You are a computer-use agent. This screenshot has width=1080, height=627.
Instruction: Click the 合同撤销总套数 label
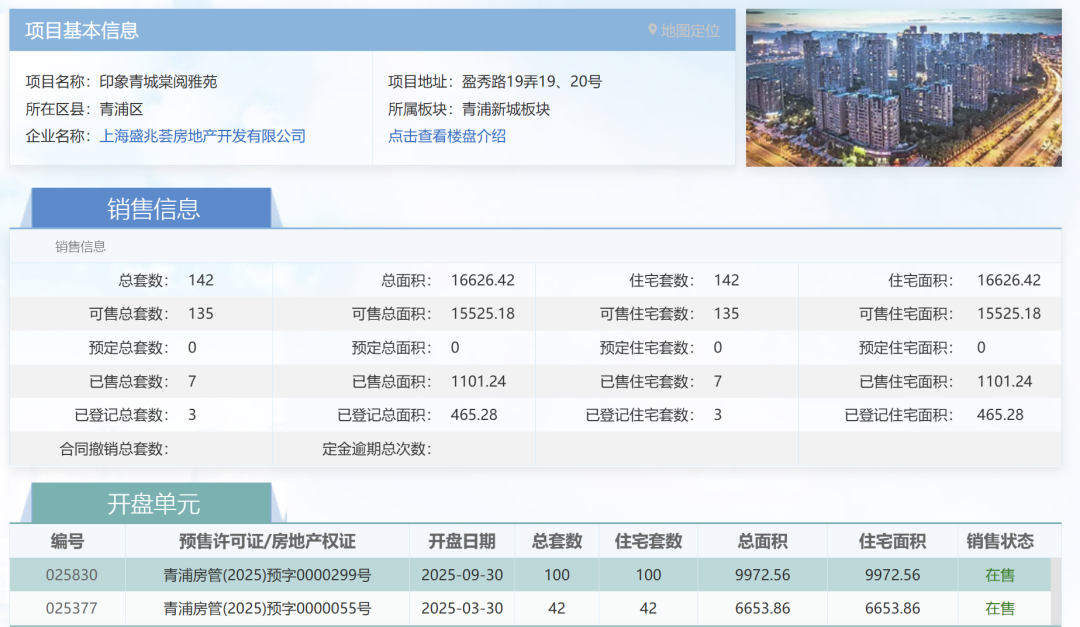tap(114, 449)
